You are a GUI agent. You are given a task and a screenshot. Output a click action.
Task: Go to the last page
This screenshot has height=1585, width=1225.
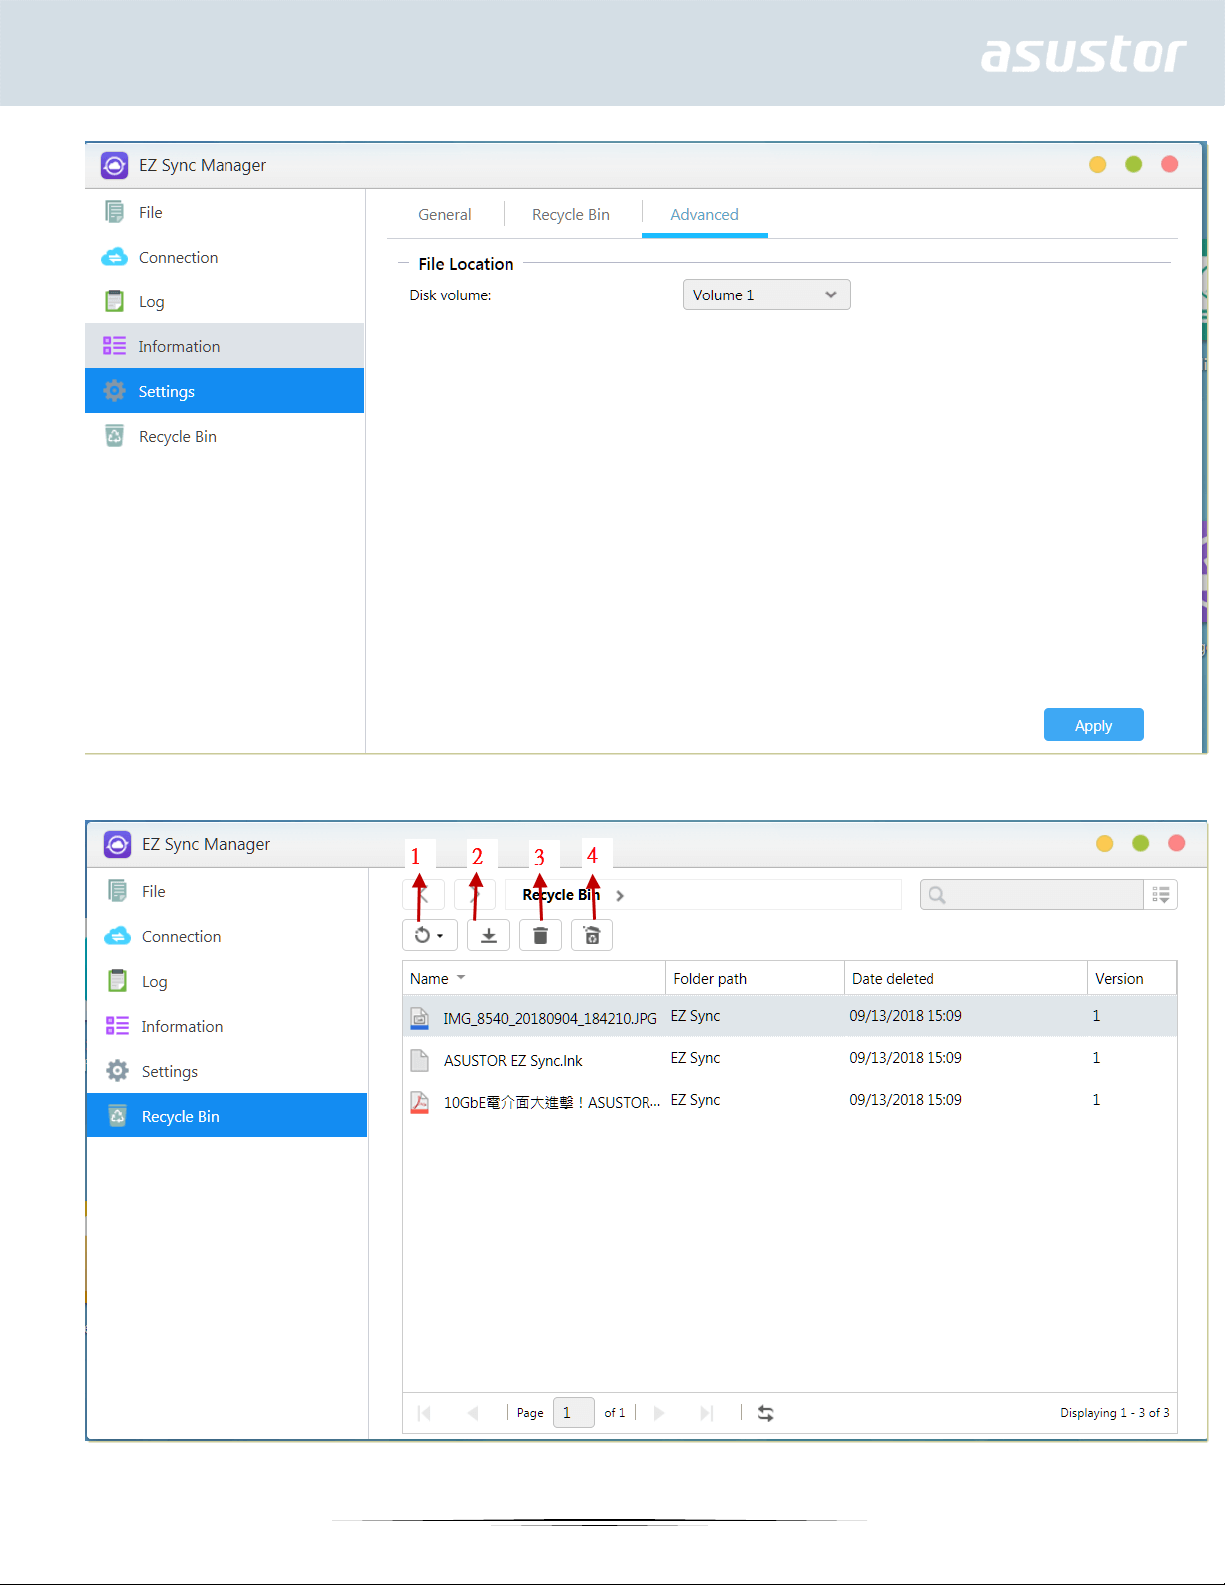707,1413
